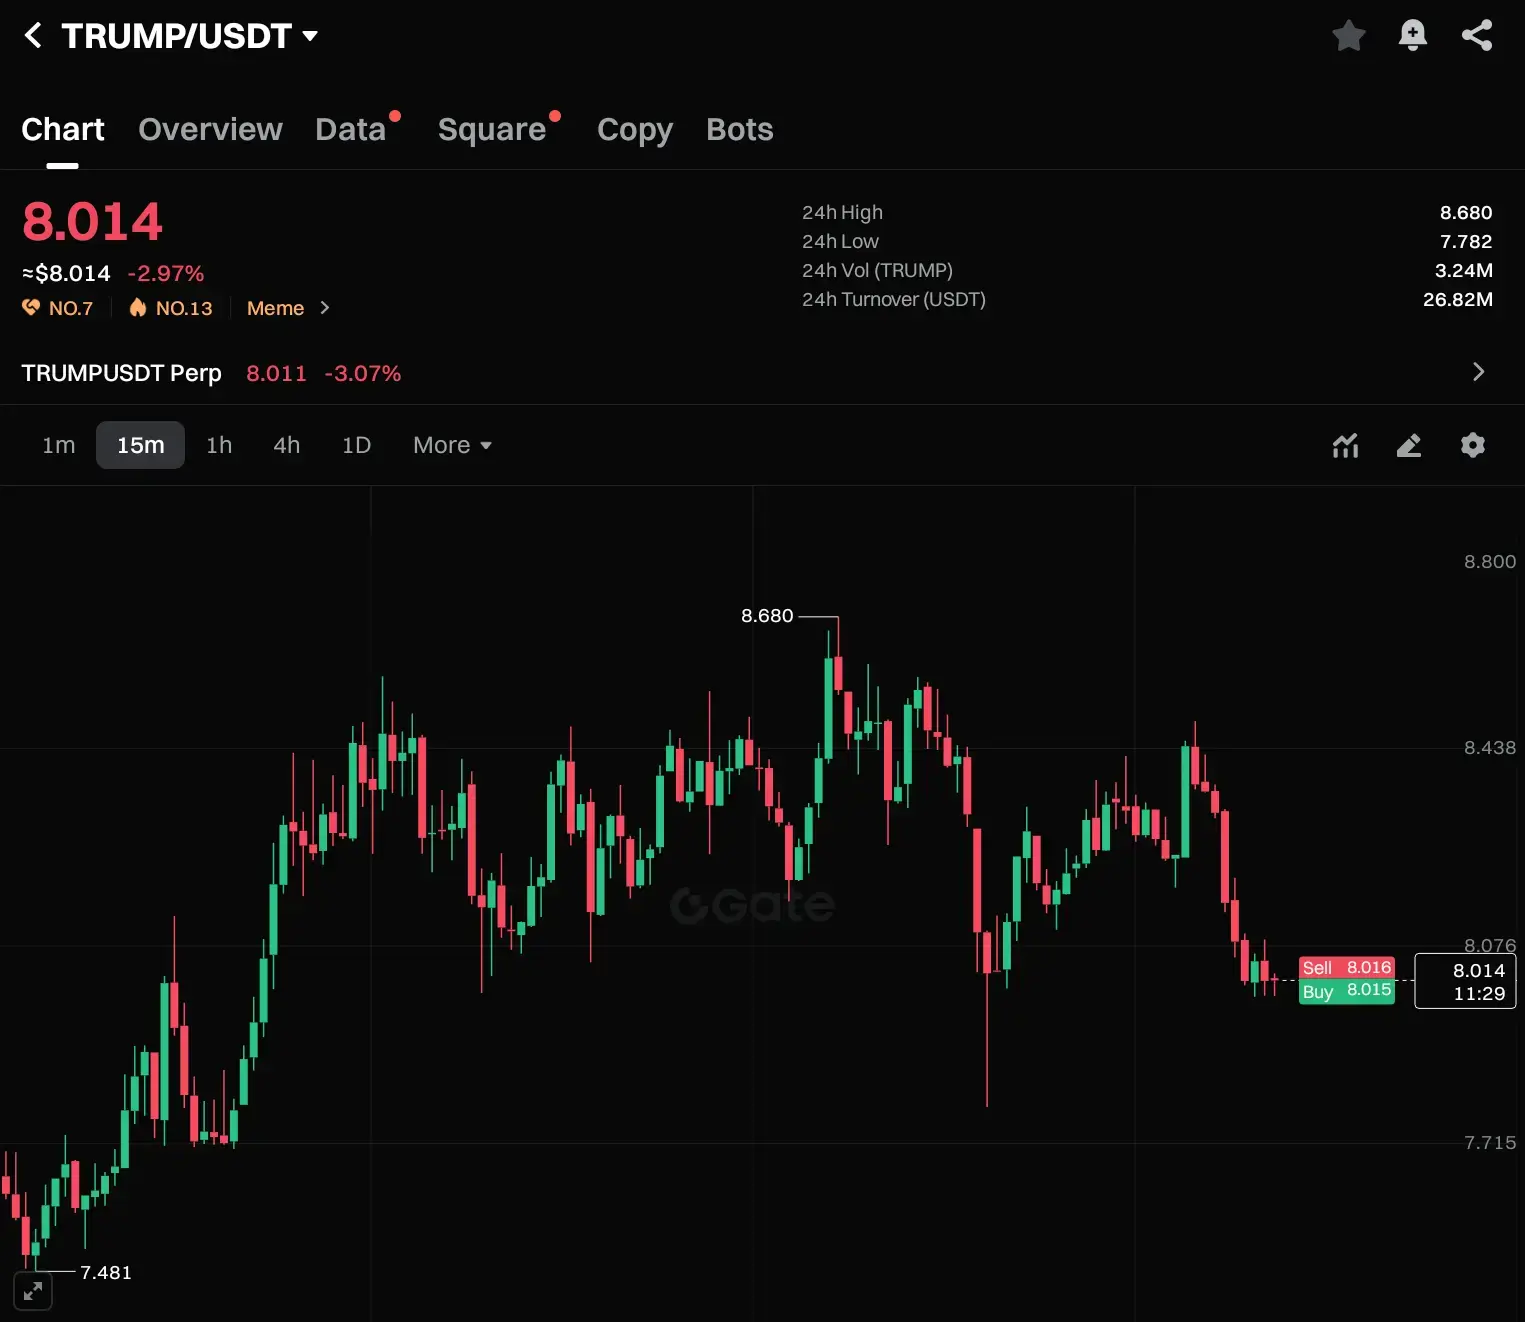Share this trading pair
The image size is (1531, 1322).
pos(1477,36)
